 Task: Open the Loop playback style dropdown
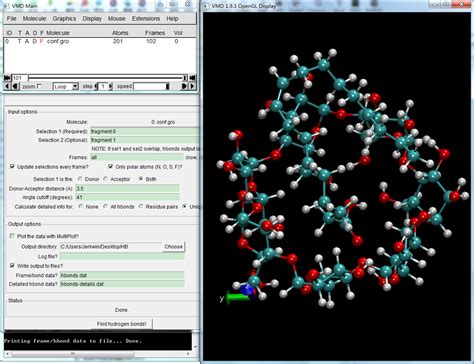tap(66, 86)
